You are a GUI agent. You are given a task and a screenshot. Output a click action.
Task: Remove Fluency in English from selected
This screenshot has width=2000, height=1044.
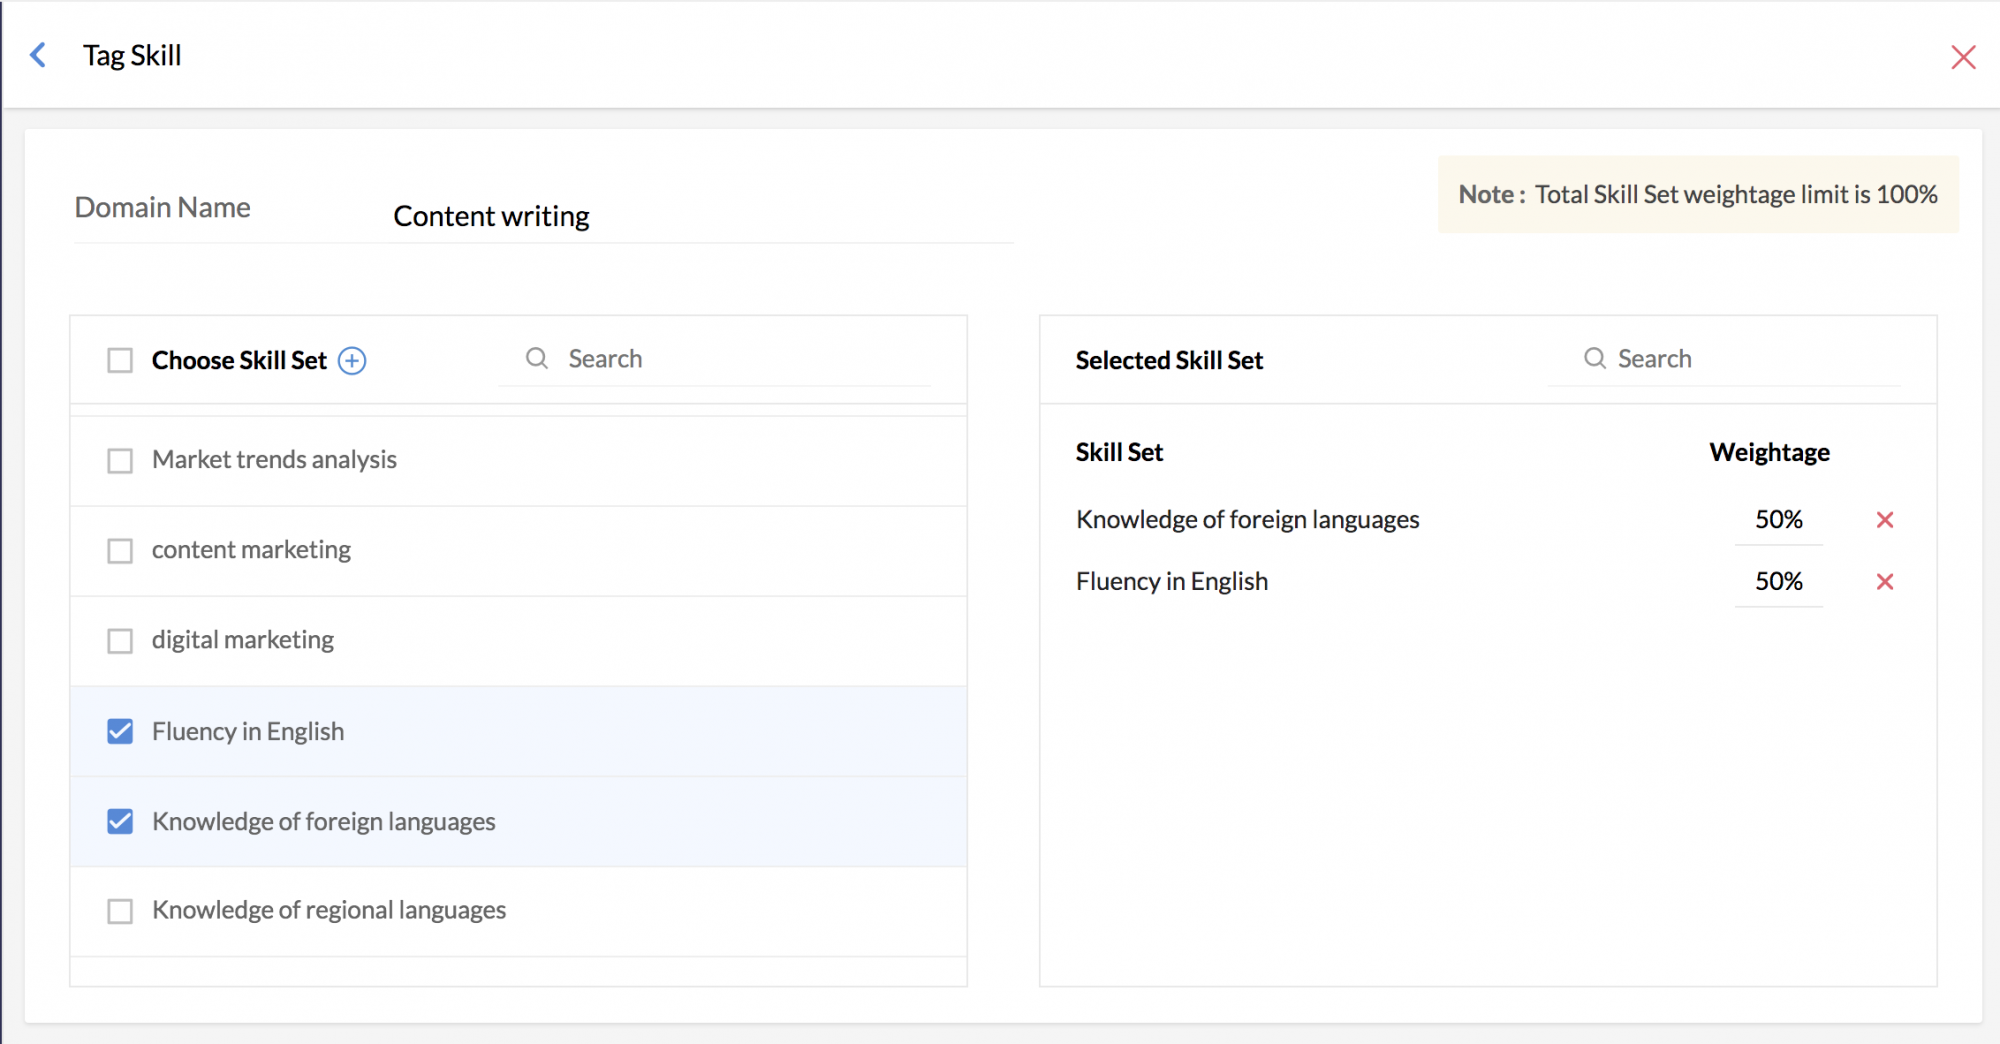[1885, 582]
